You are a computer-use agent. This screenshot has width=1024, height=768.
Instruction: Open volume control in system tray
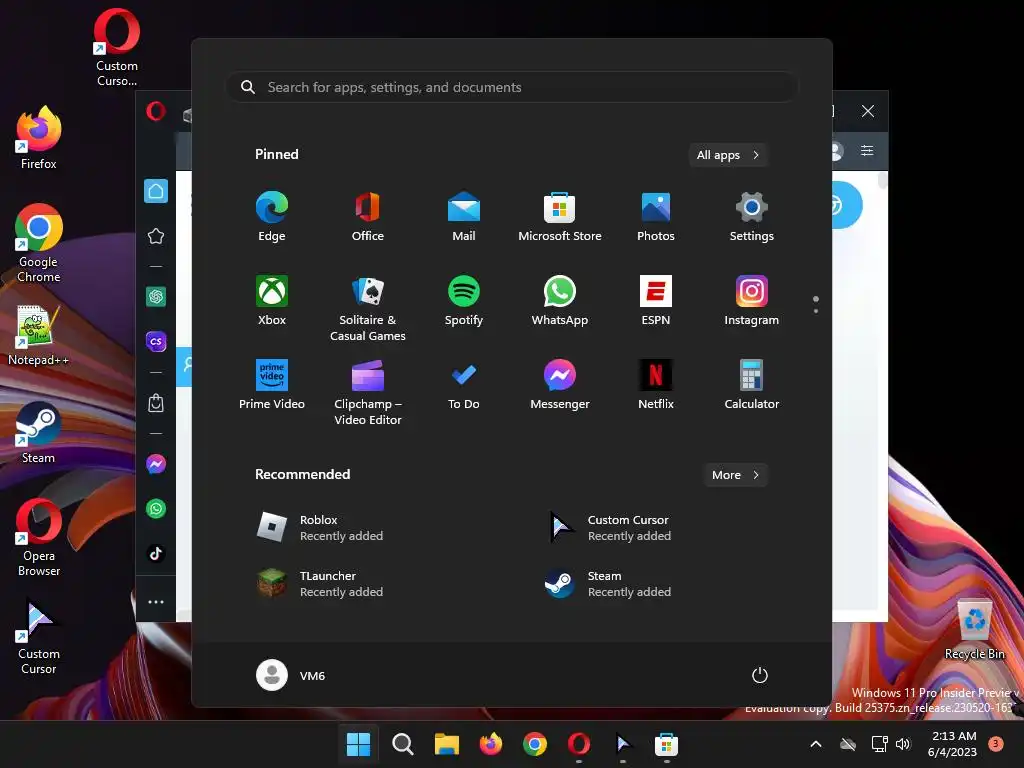[x=903, y=744]
